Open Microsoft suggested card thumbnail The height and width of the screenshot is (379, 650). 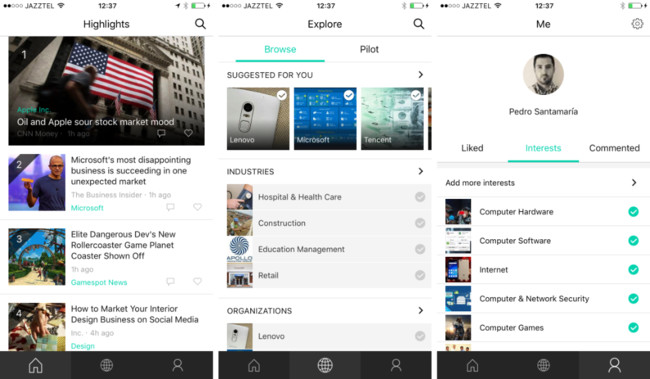tap(325, 119)
